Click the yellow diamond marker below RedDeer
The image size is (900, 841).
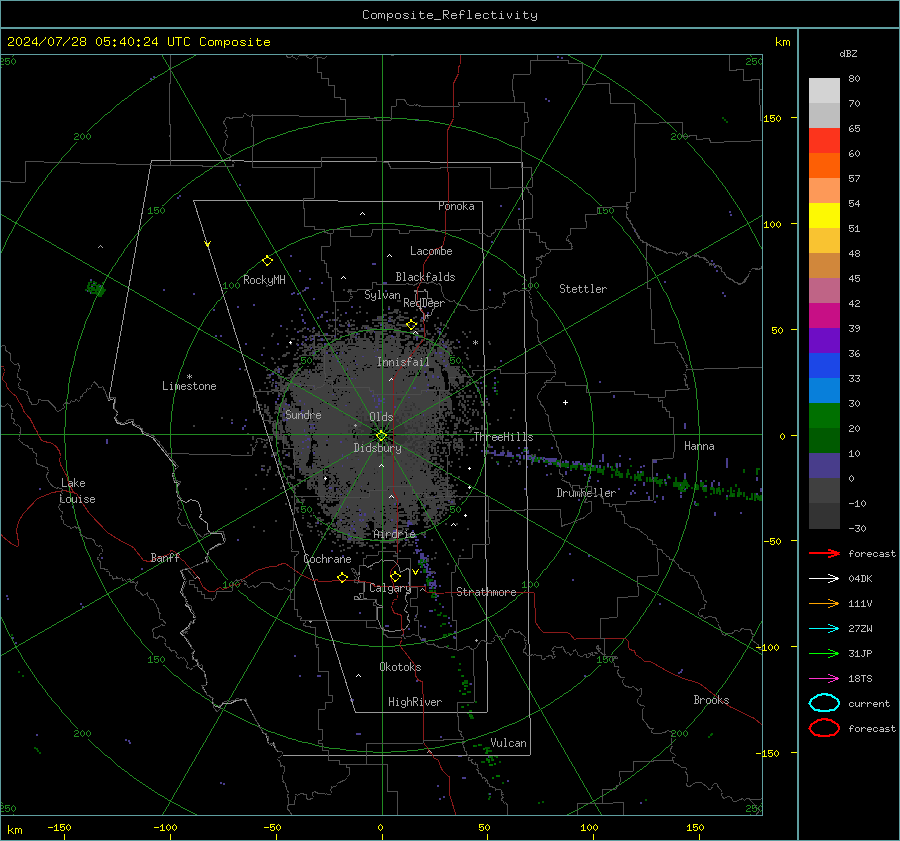412,325
